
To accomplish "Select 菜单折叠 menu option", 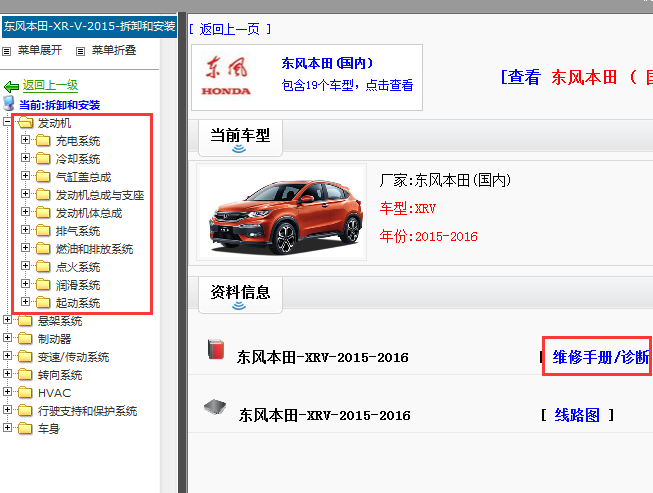I will pyautogui.click(x=114, y=50).
